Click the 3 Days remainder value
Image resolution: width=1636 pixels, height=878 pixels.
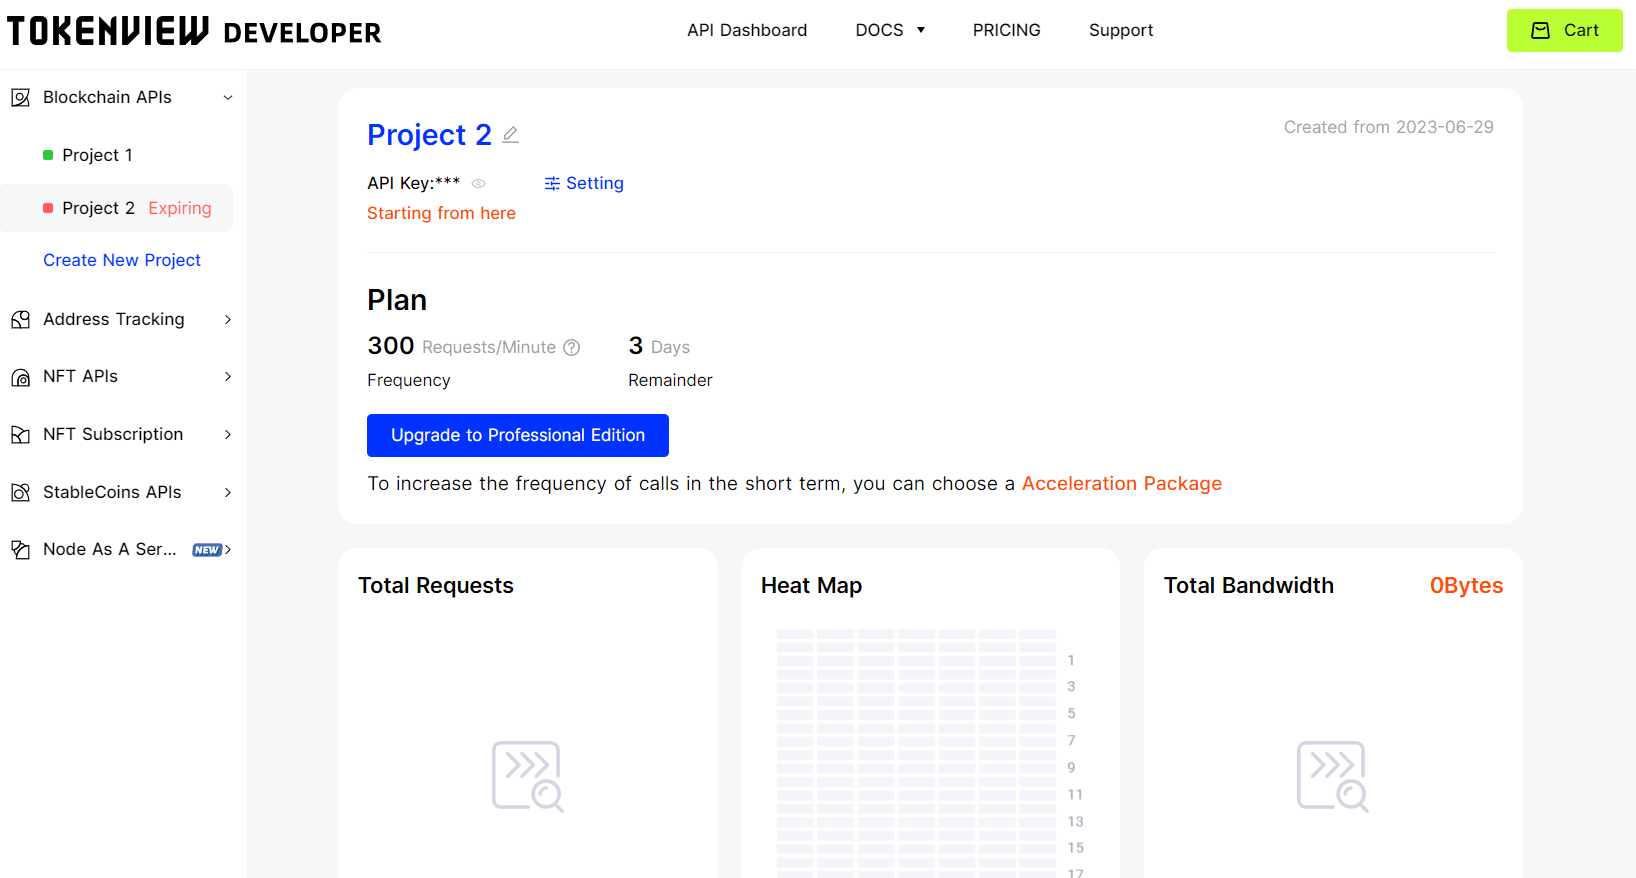point(659,346)
